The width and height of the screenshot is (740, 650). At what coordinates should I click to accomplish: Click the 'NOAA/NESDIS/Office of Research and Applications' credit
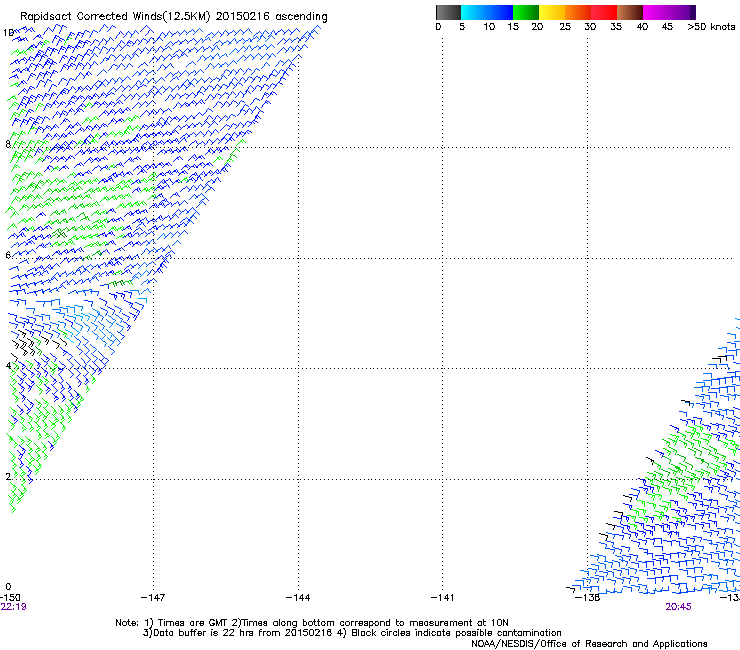pyautogui.click(x=589, y=644)
